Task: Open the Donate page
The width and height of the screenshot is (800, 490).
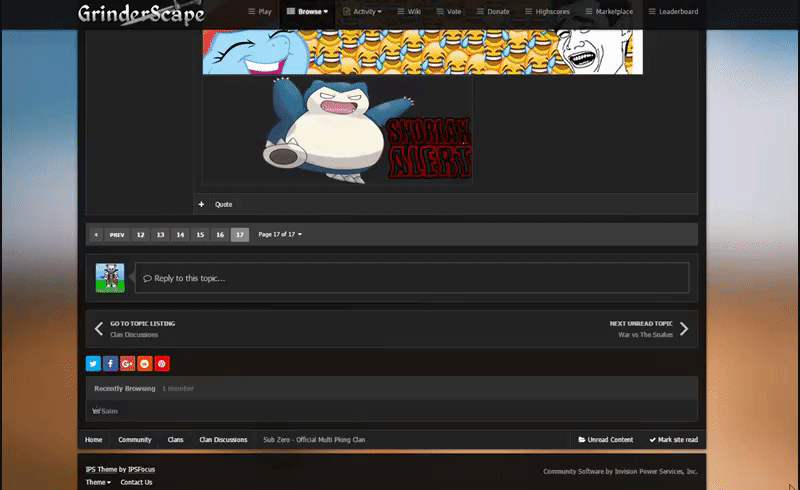Action: (x=493, y=12)
